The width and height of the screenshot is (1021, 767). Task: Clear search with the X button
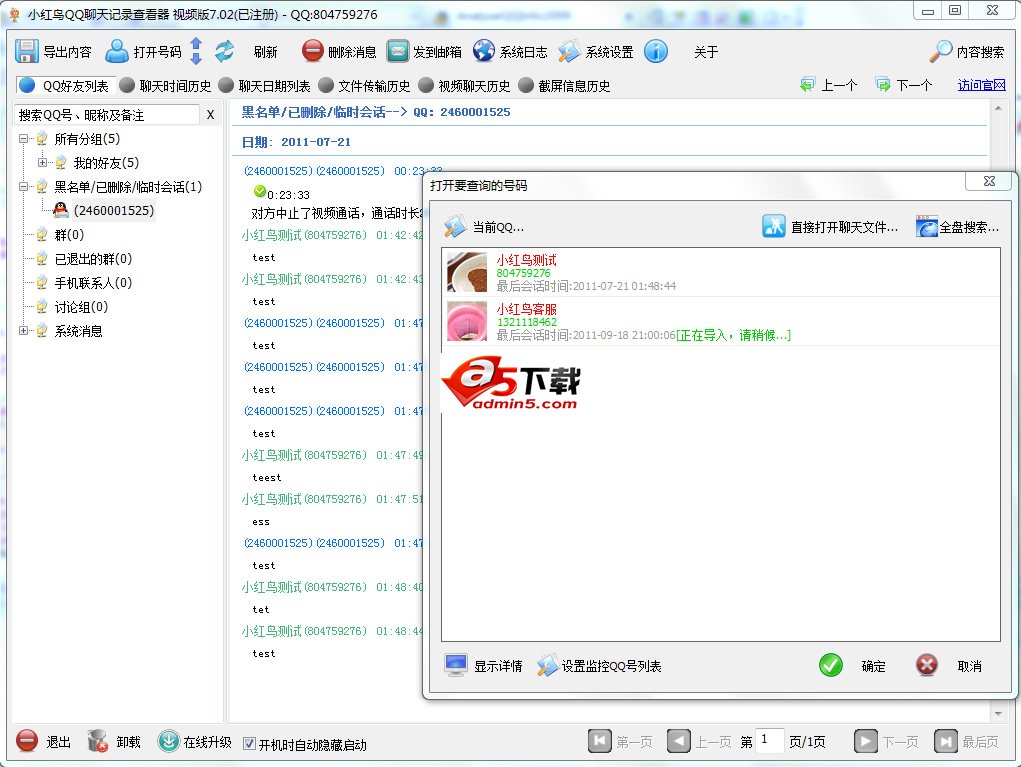click(x=210, y=115)
